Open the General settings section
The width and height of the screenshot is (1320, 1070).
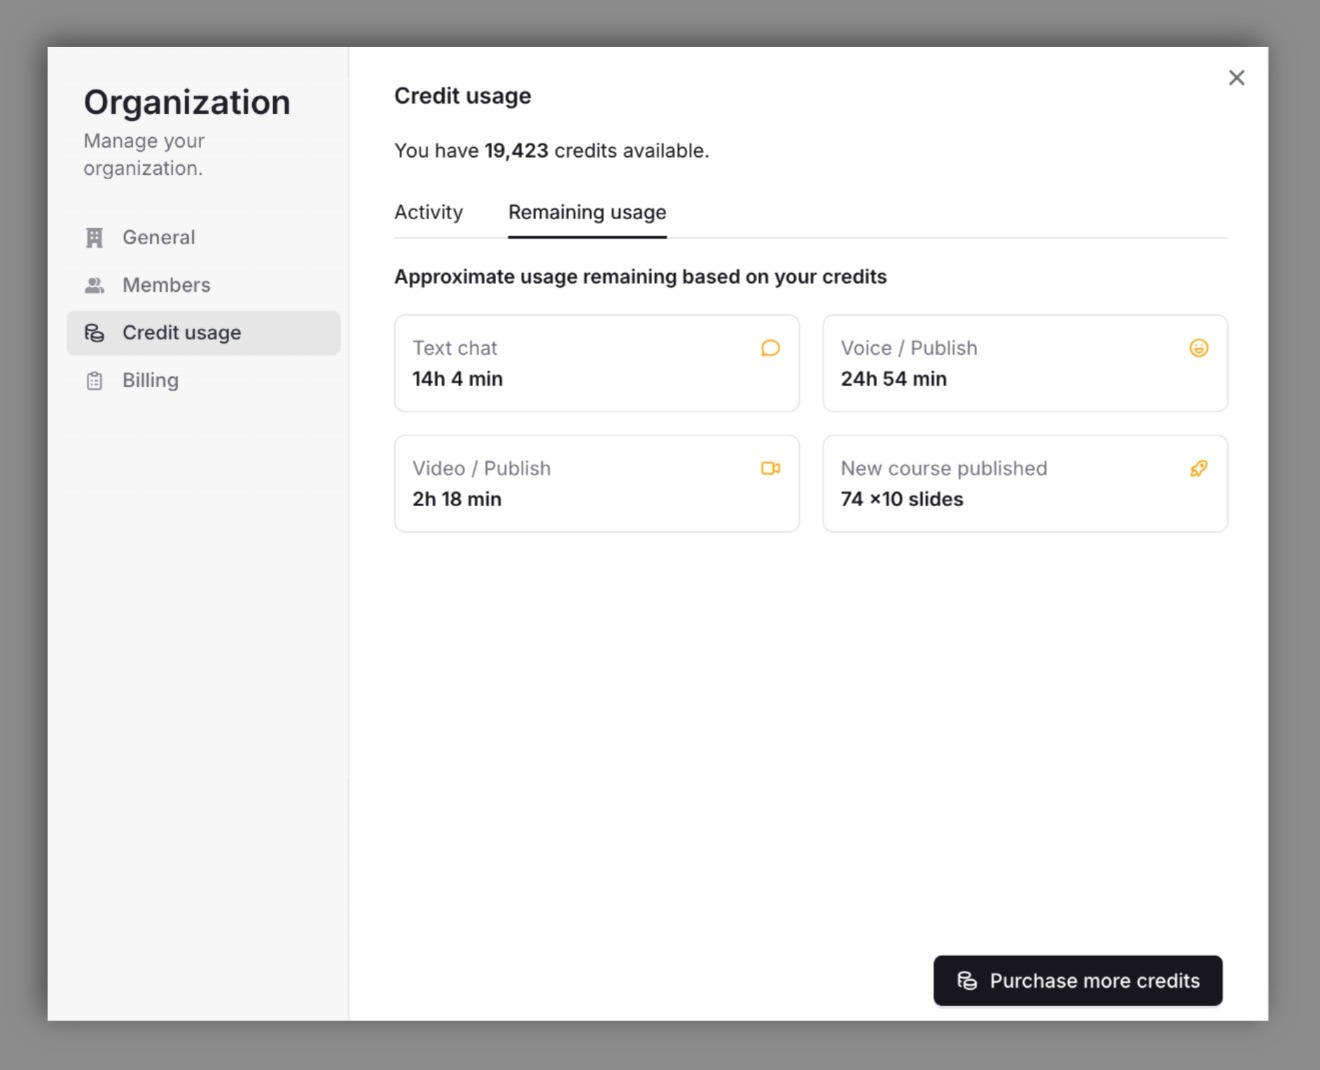158,237
